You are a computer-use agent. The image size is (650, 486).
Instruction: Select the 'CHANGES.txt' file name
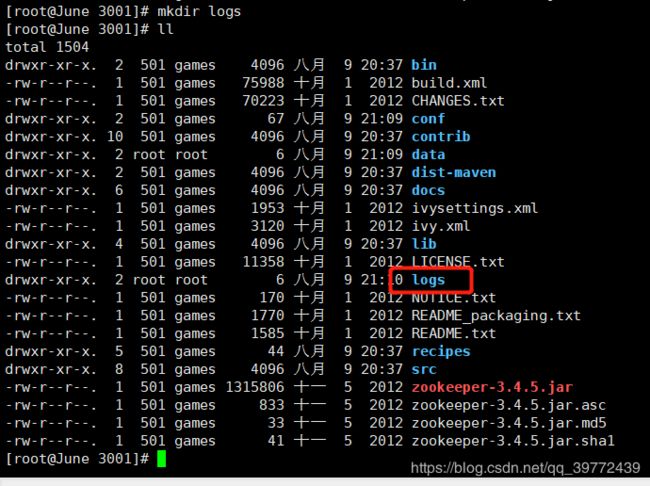tap(458, 100)
